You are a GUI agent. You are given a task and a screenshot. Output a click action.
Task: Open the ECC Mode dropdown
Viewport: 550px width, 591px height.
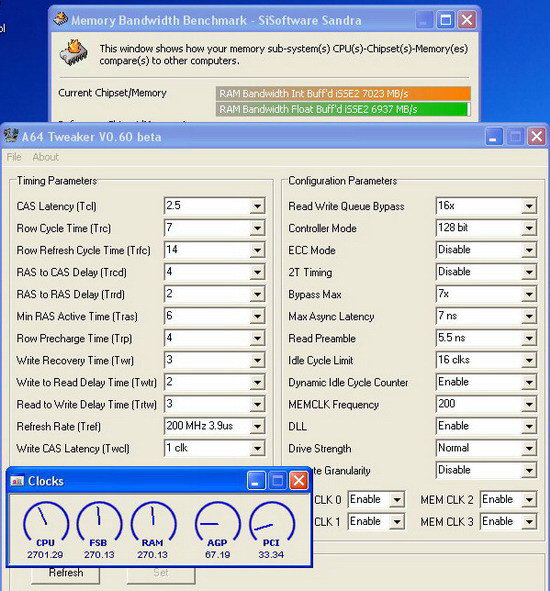tap(529, 250)
